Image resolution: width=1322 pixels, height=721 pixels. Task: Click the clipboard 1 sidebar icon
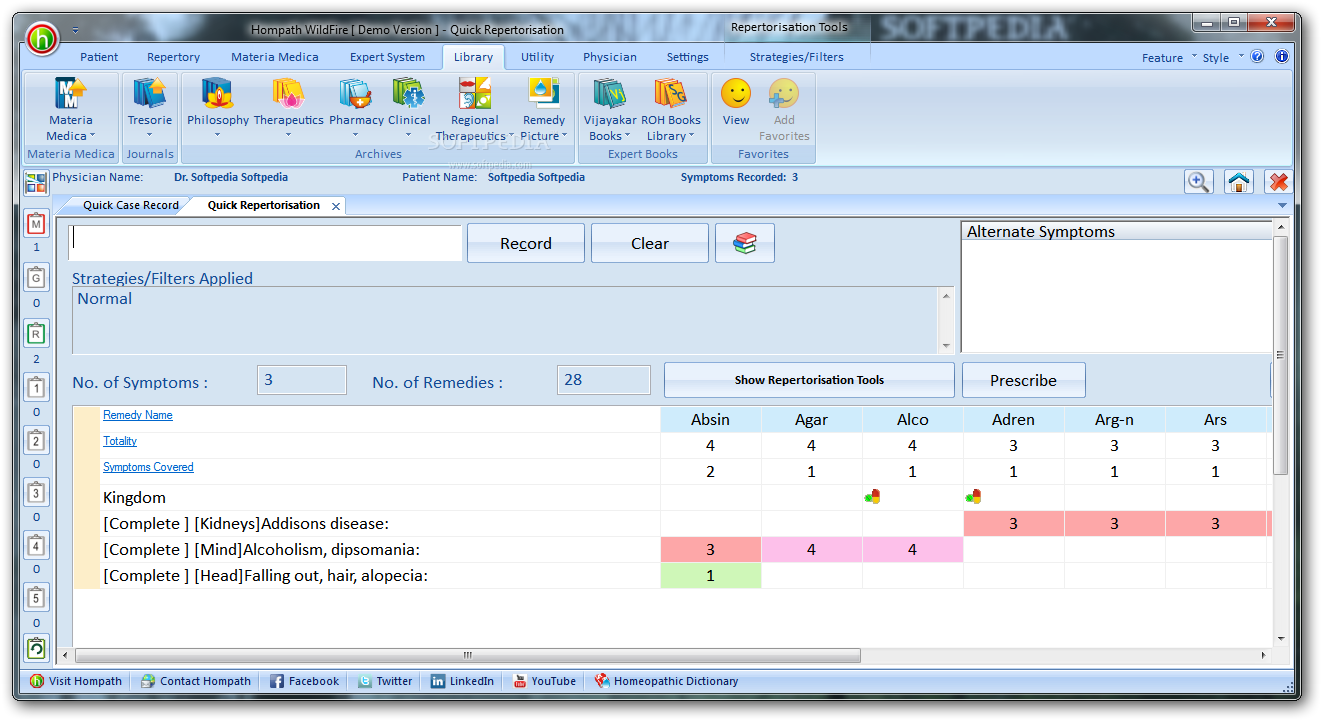click(37, 388)
